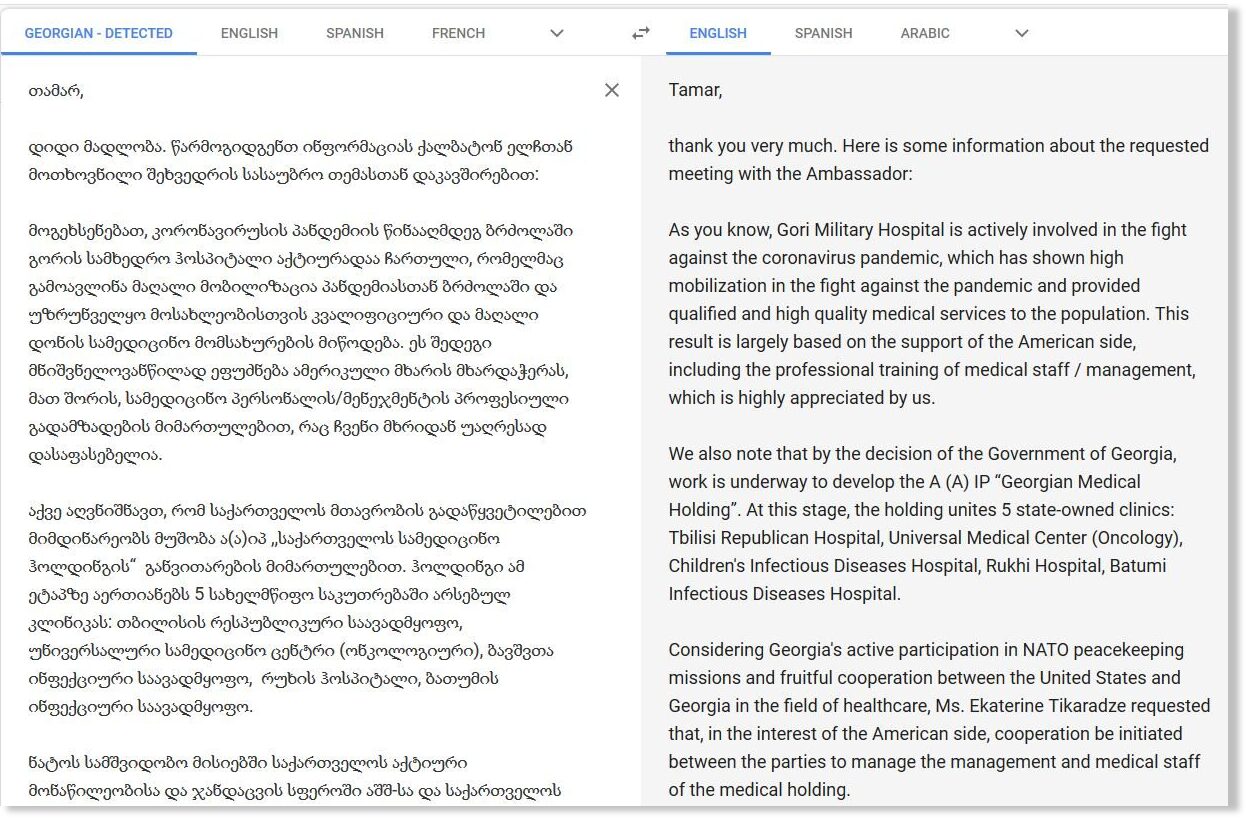
Task: Select Spanish as target language
Action: click(x=824, y=33)
